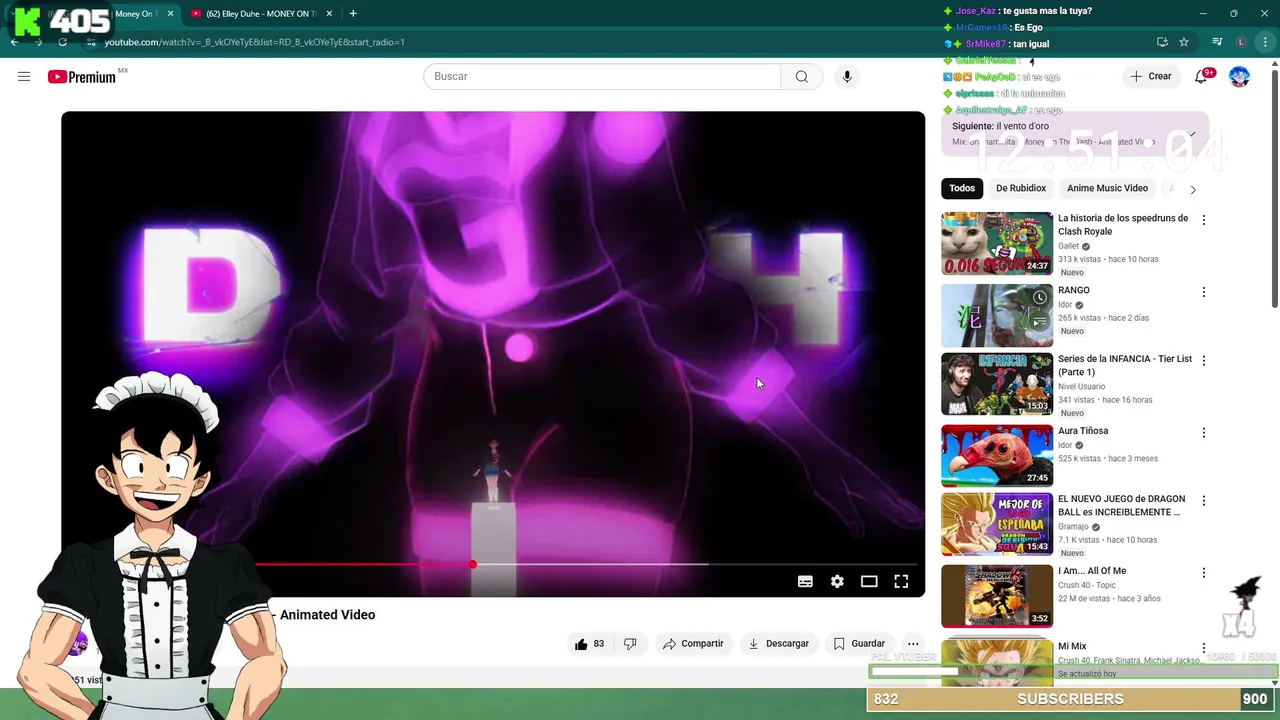Click the Descargar download button
Image resolution: width=1280 pixels, height=720 pixels.
(x=779, y=644)
